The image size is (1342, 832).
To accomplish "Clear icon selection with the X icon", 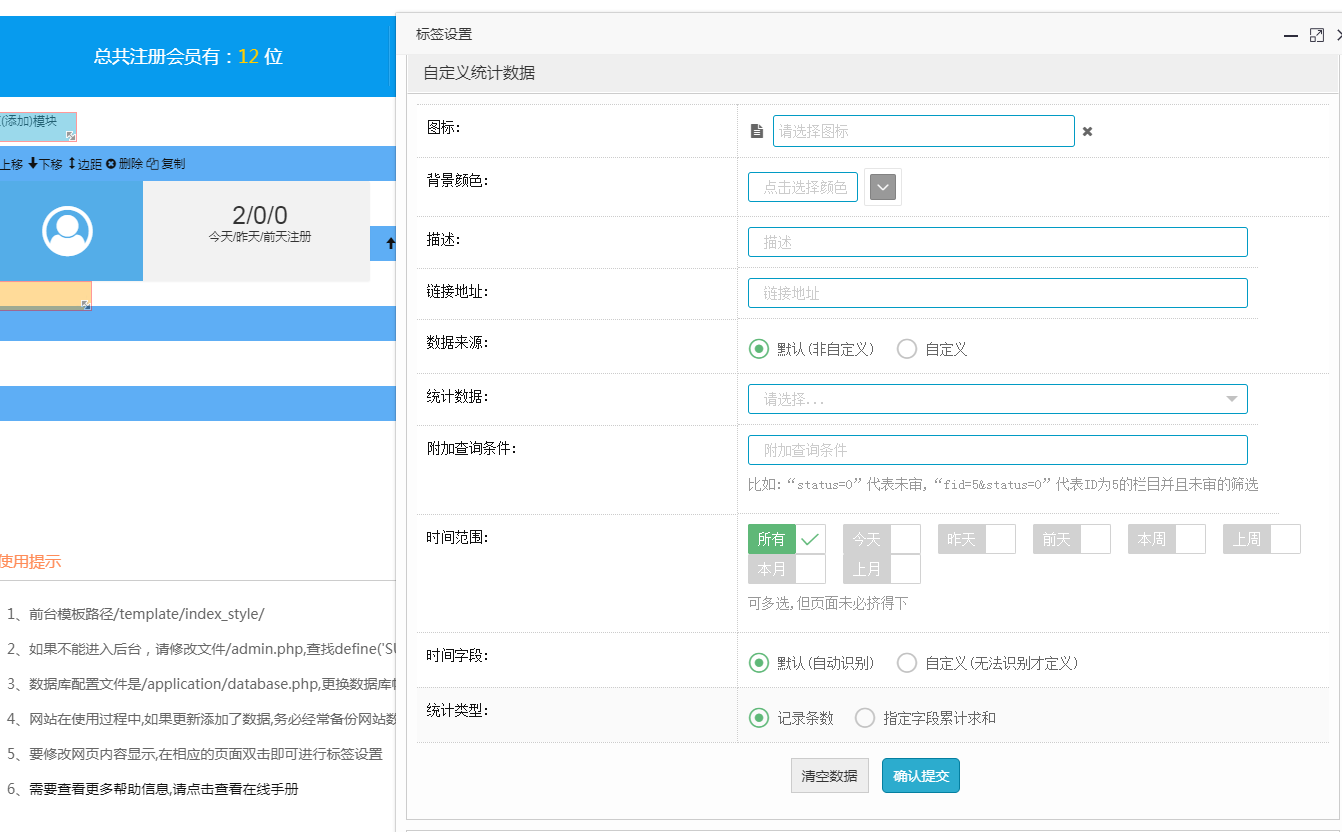I will click(x=1087, y=131).
